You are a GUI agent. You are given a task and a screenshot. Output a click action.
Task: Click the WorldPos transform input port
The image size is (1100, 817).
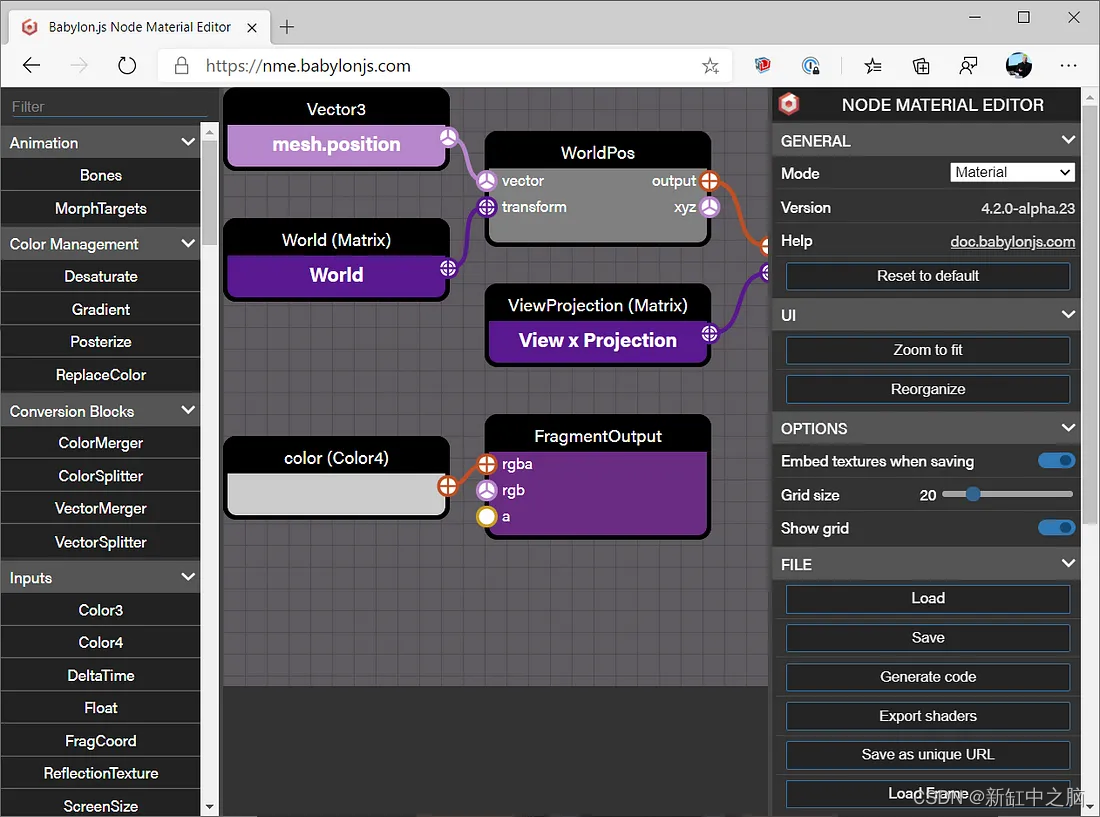click(487, 207)
